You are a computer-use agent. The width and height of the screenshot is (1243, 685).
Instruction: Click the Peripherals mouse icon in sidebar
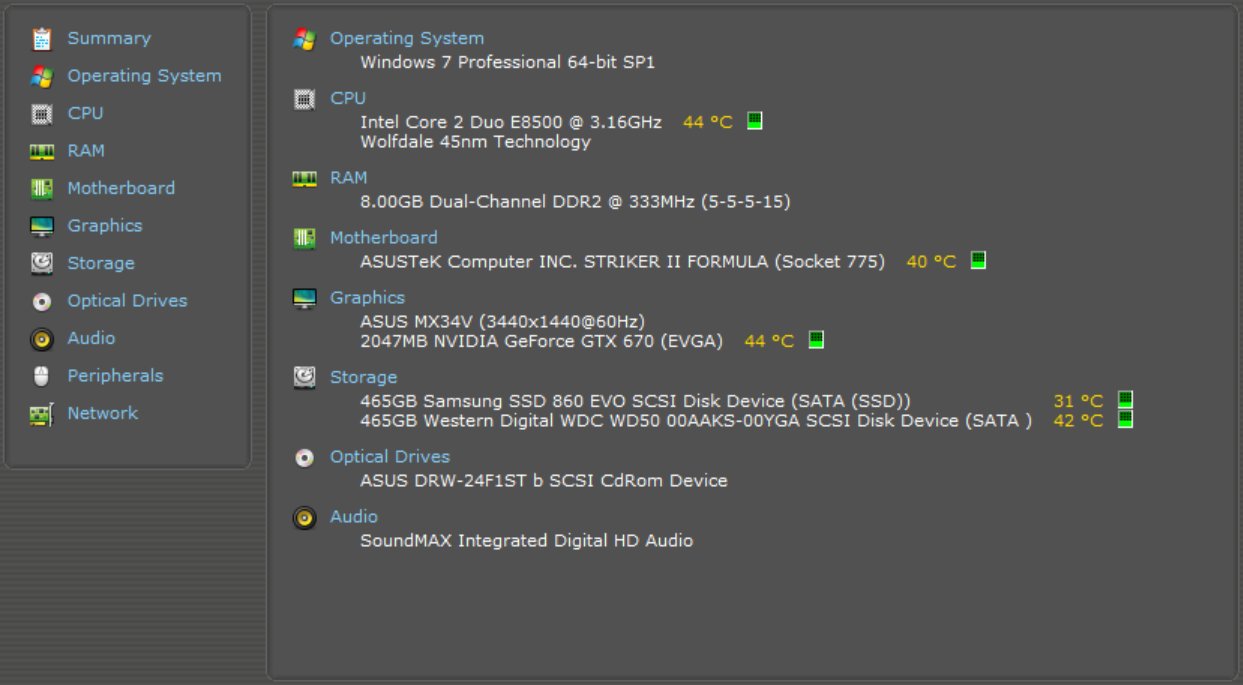pyautogui.click(x=41, y=376)
